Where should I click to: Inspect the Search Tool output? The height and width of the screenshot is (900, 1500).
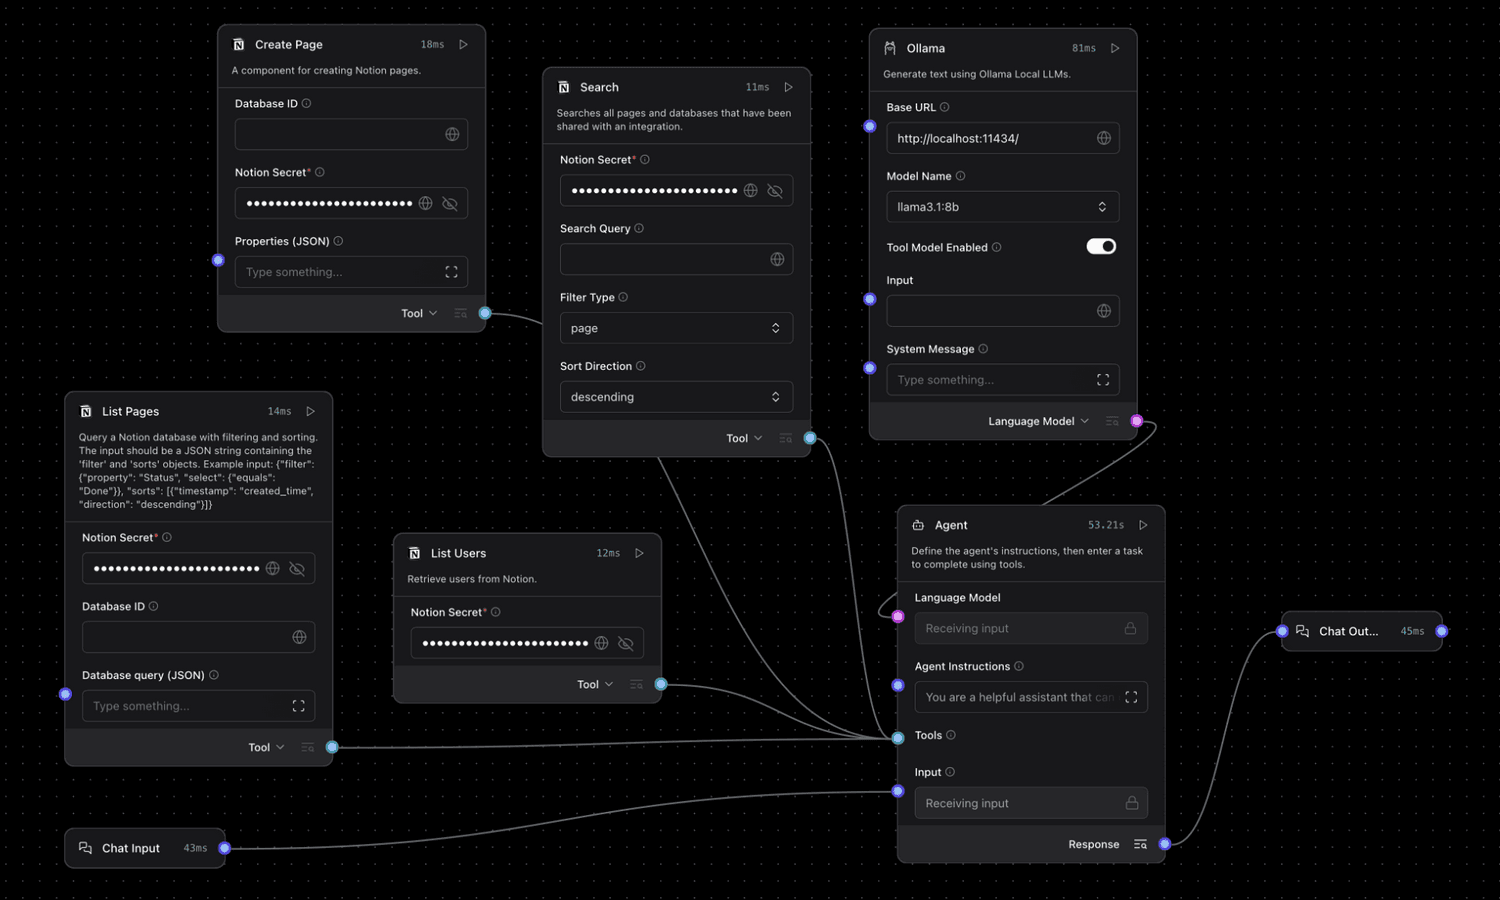pos(785,438)
